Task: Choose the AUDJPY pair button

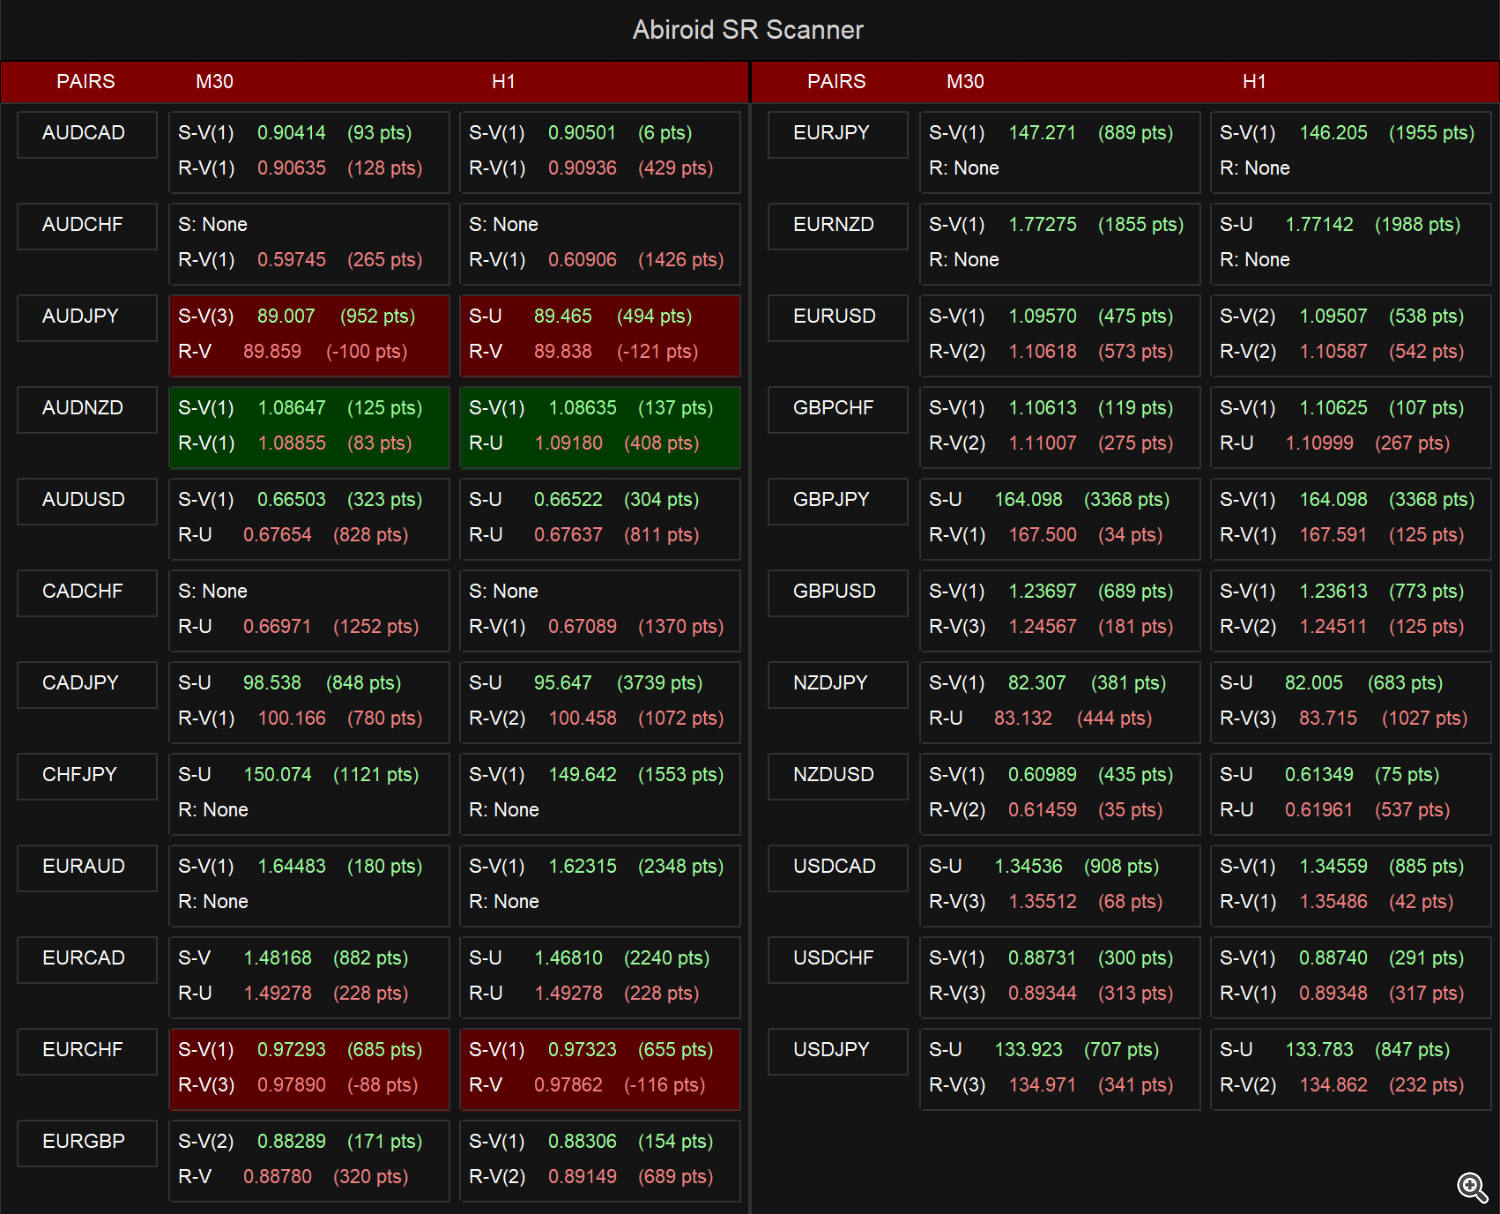Action: [x=86, y=317]
